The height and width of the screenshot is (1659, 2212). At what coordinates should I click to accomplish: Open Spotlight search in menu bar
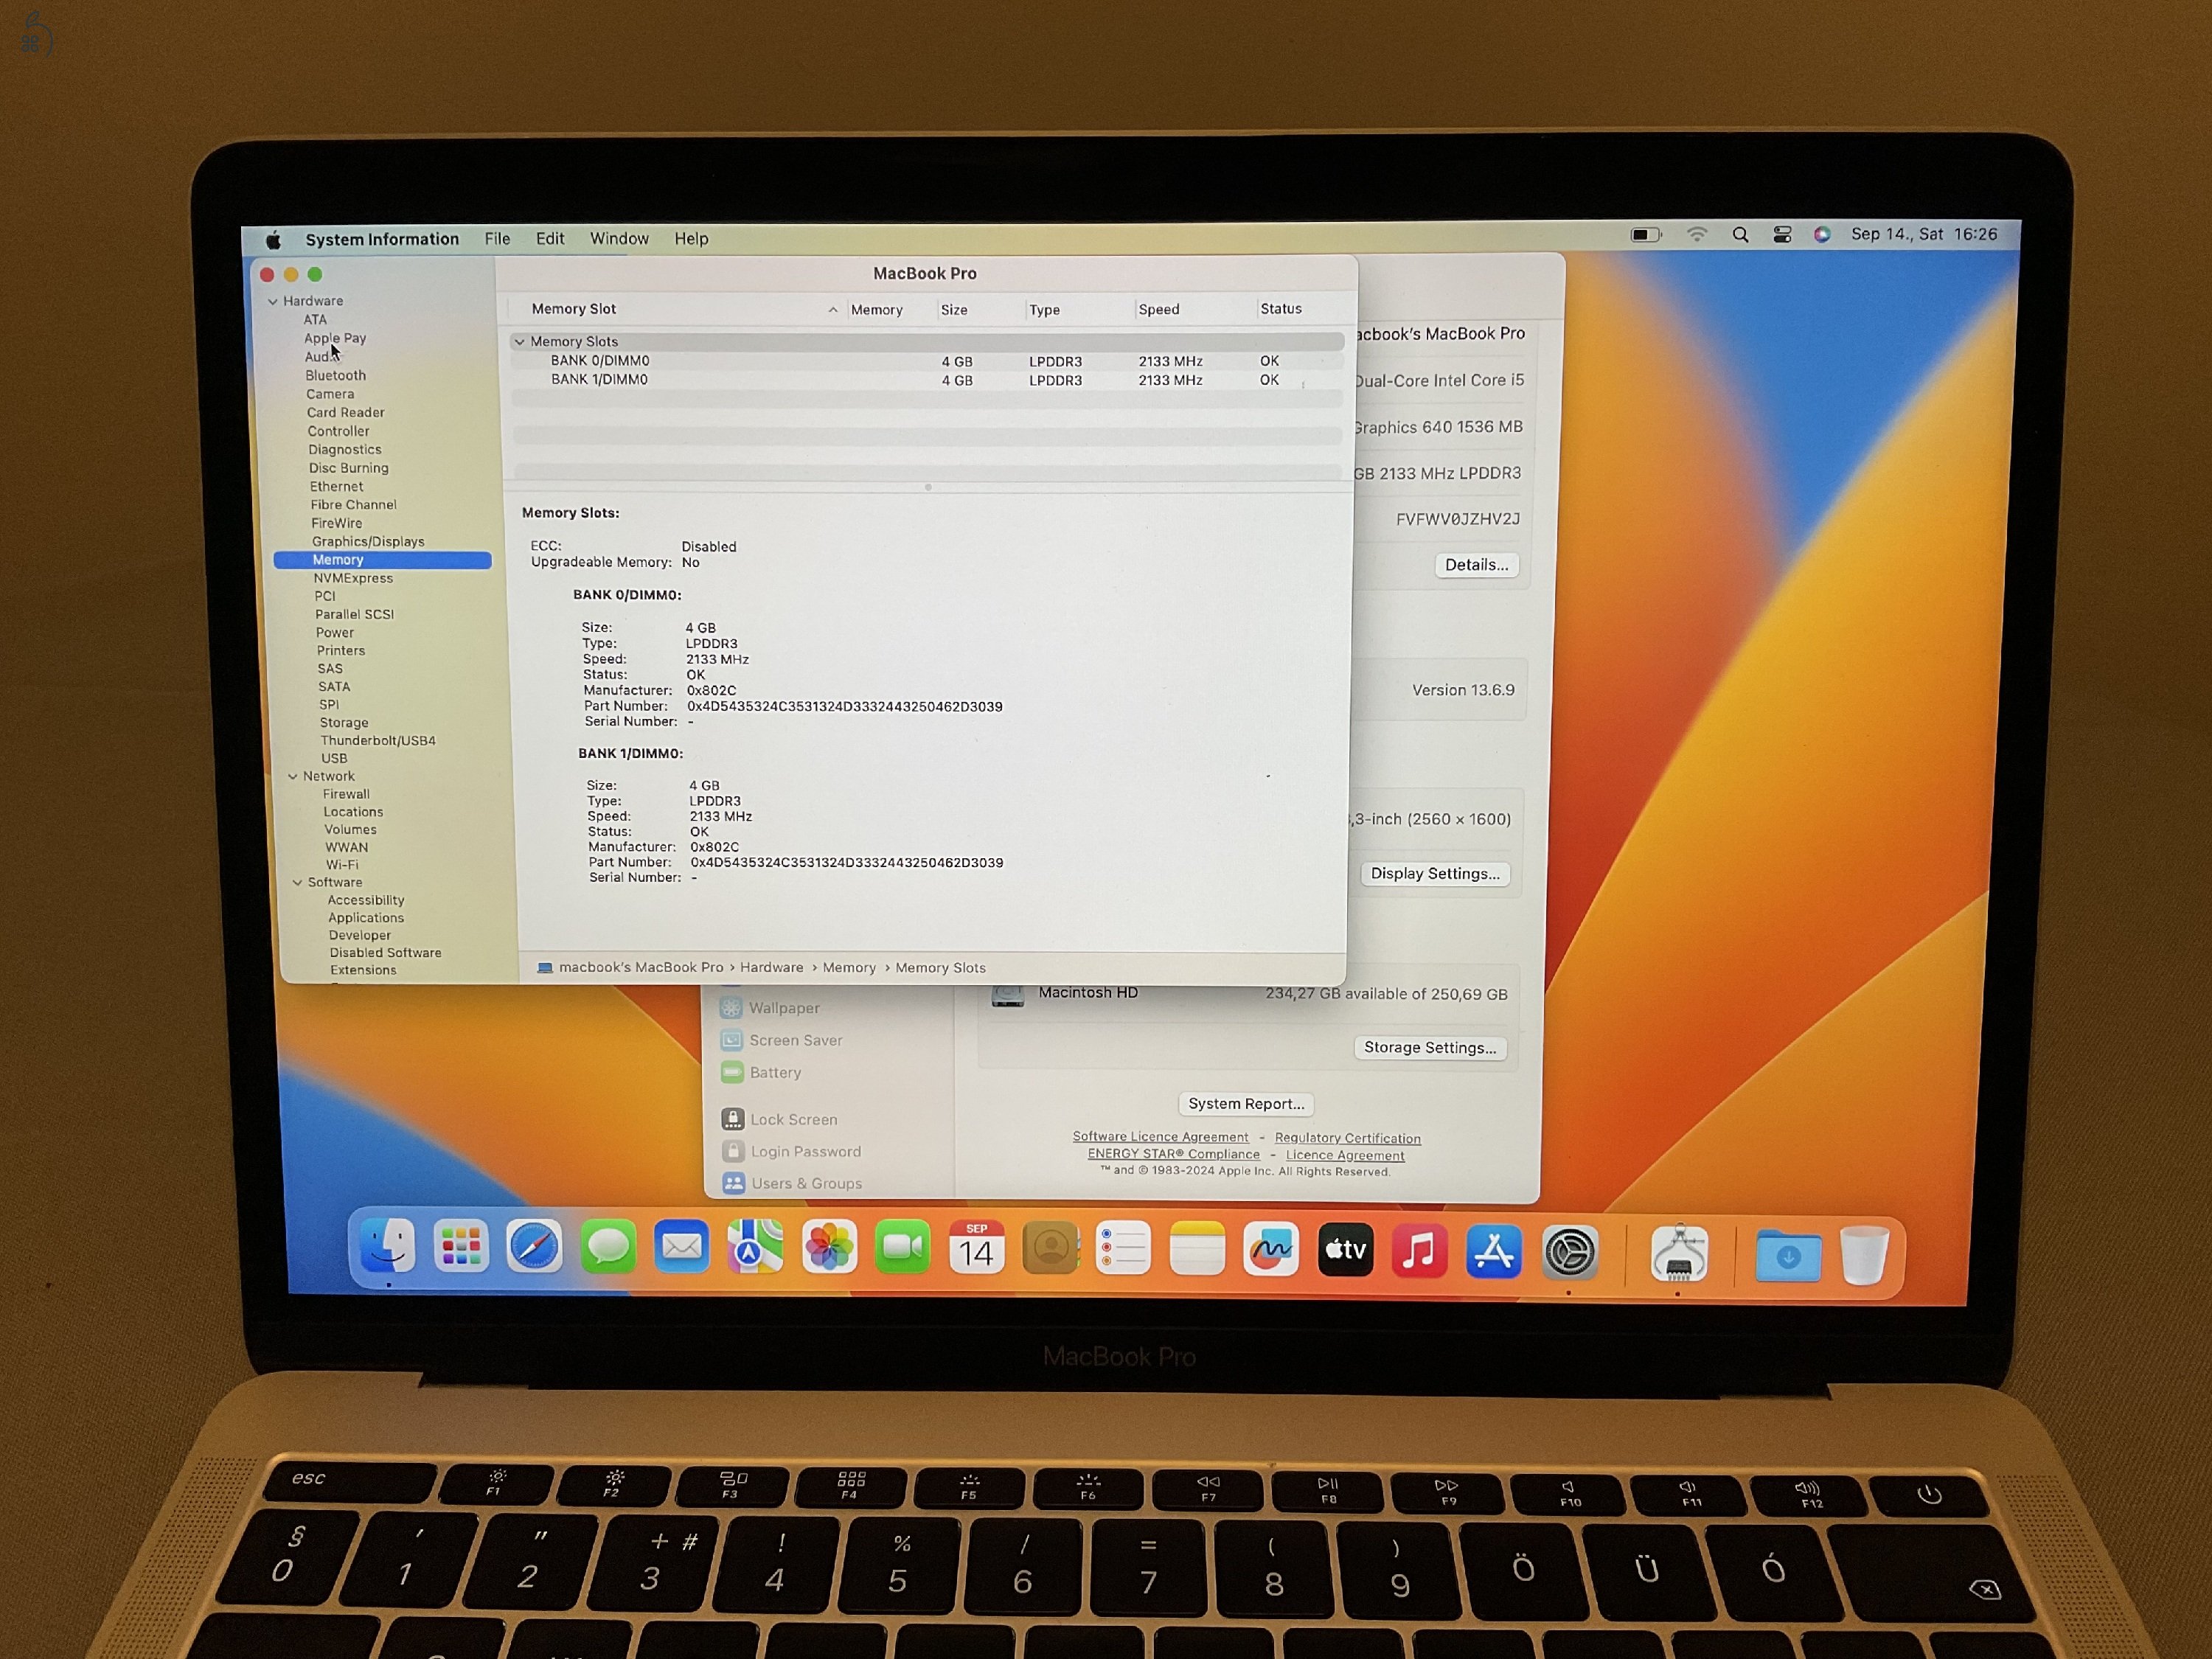1740,235
